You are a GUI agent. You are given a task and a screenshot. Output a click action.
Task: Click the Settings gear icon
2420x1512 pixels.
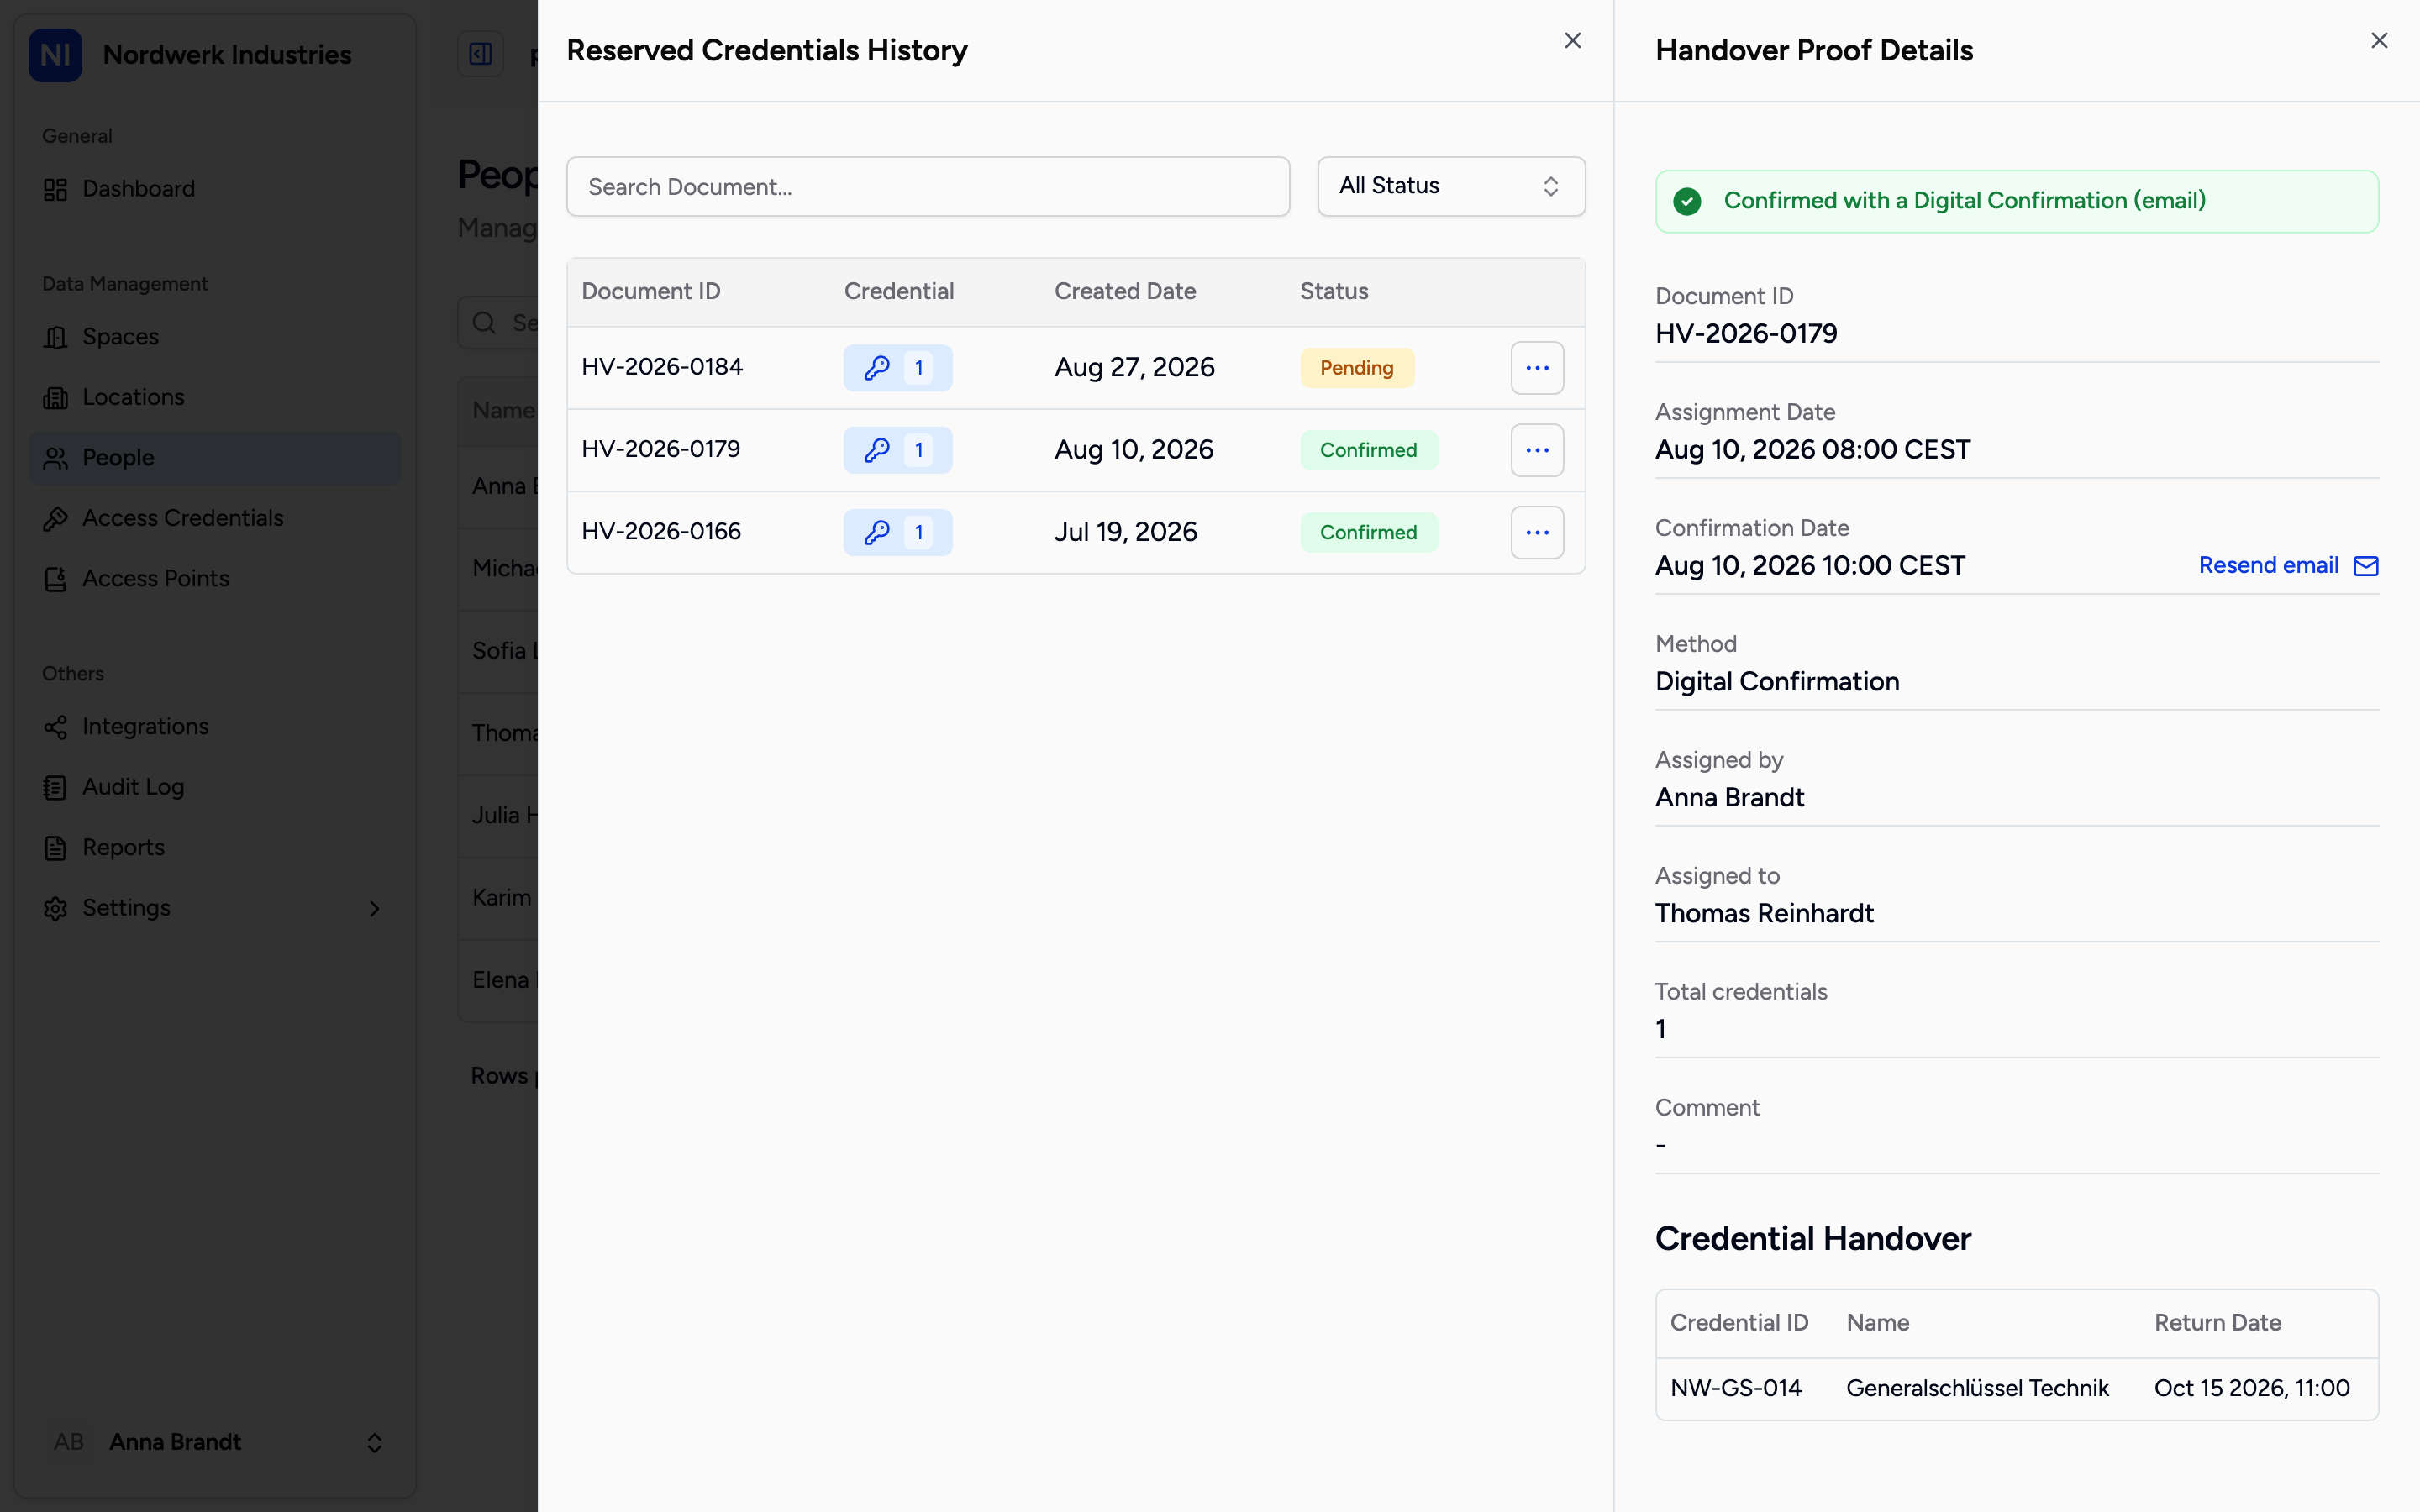pos(56,908)
